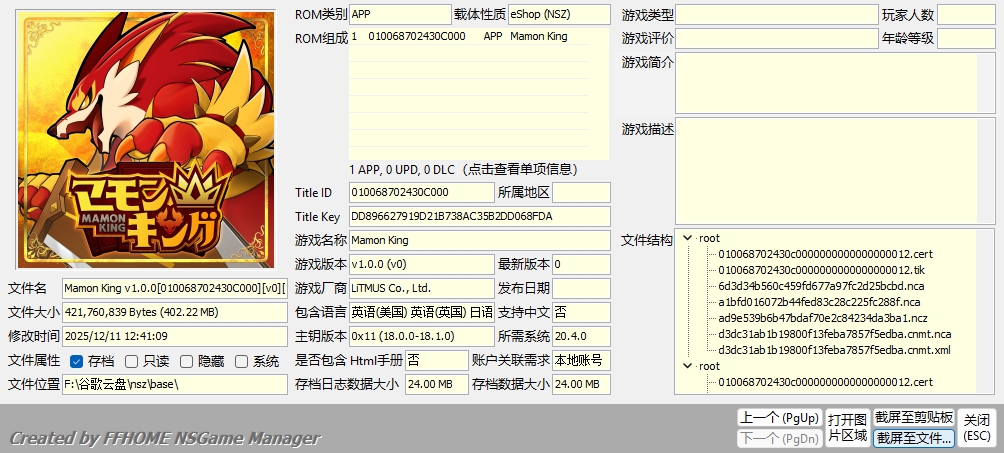Click the 支持中文 field showing 否
The image size is (1004, 453).
coord(581,312)
